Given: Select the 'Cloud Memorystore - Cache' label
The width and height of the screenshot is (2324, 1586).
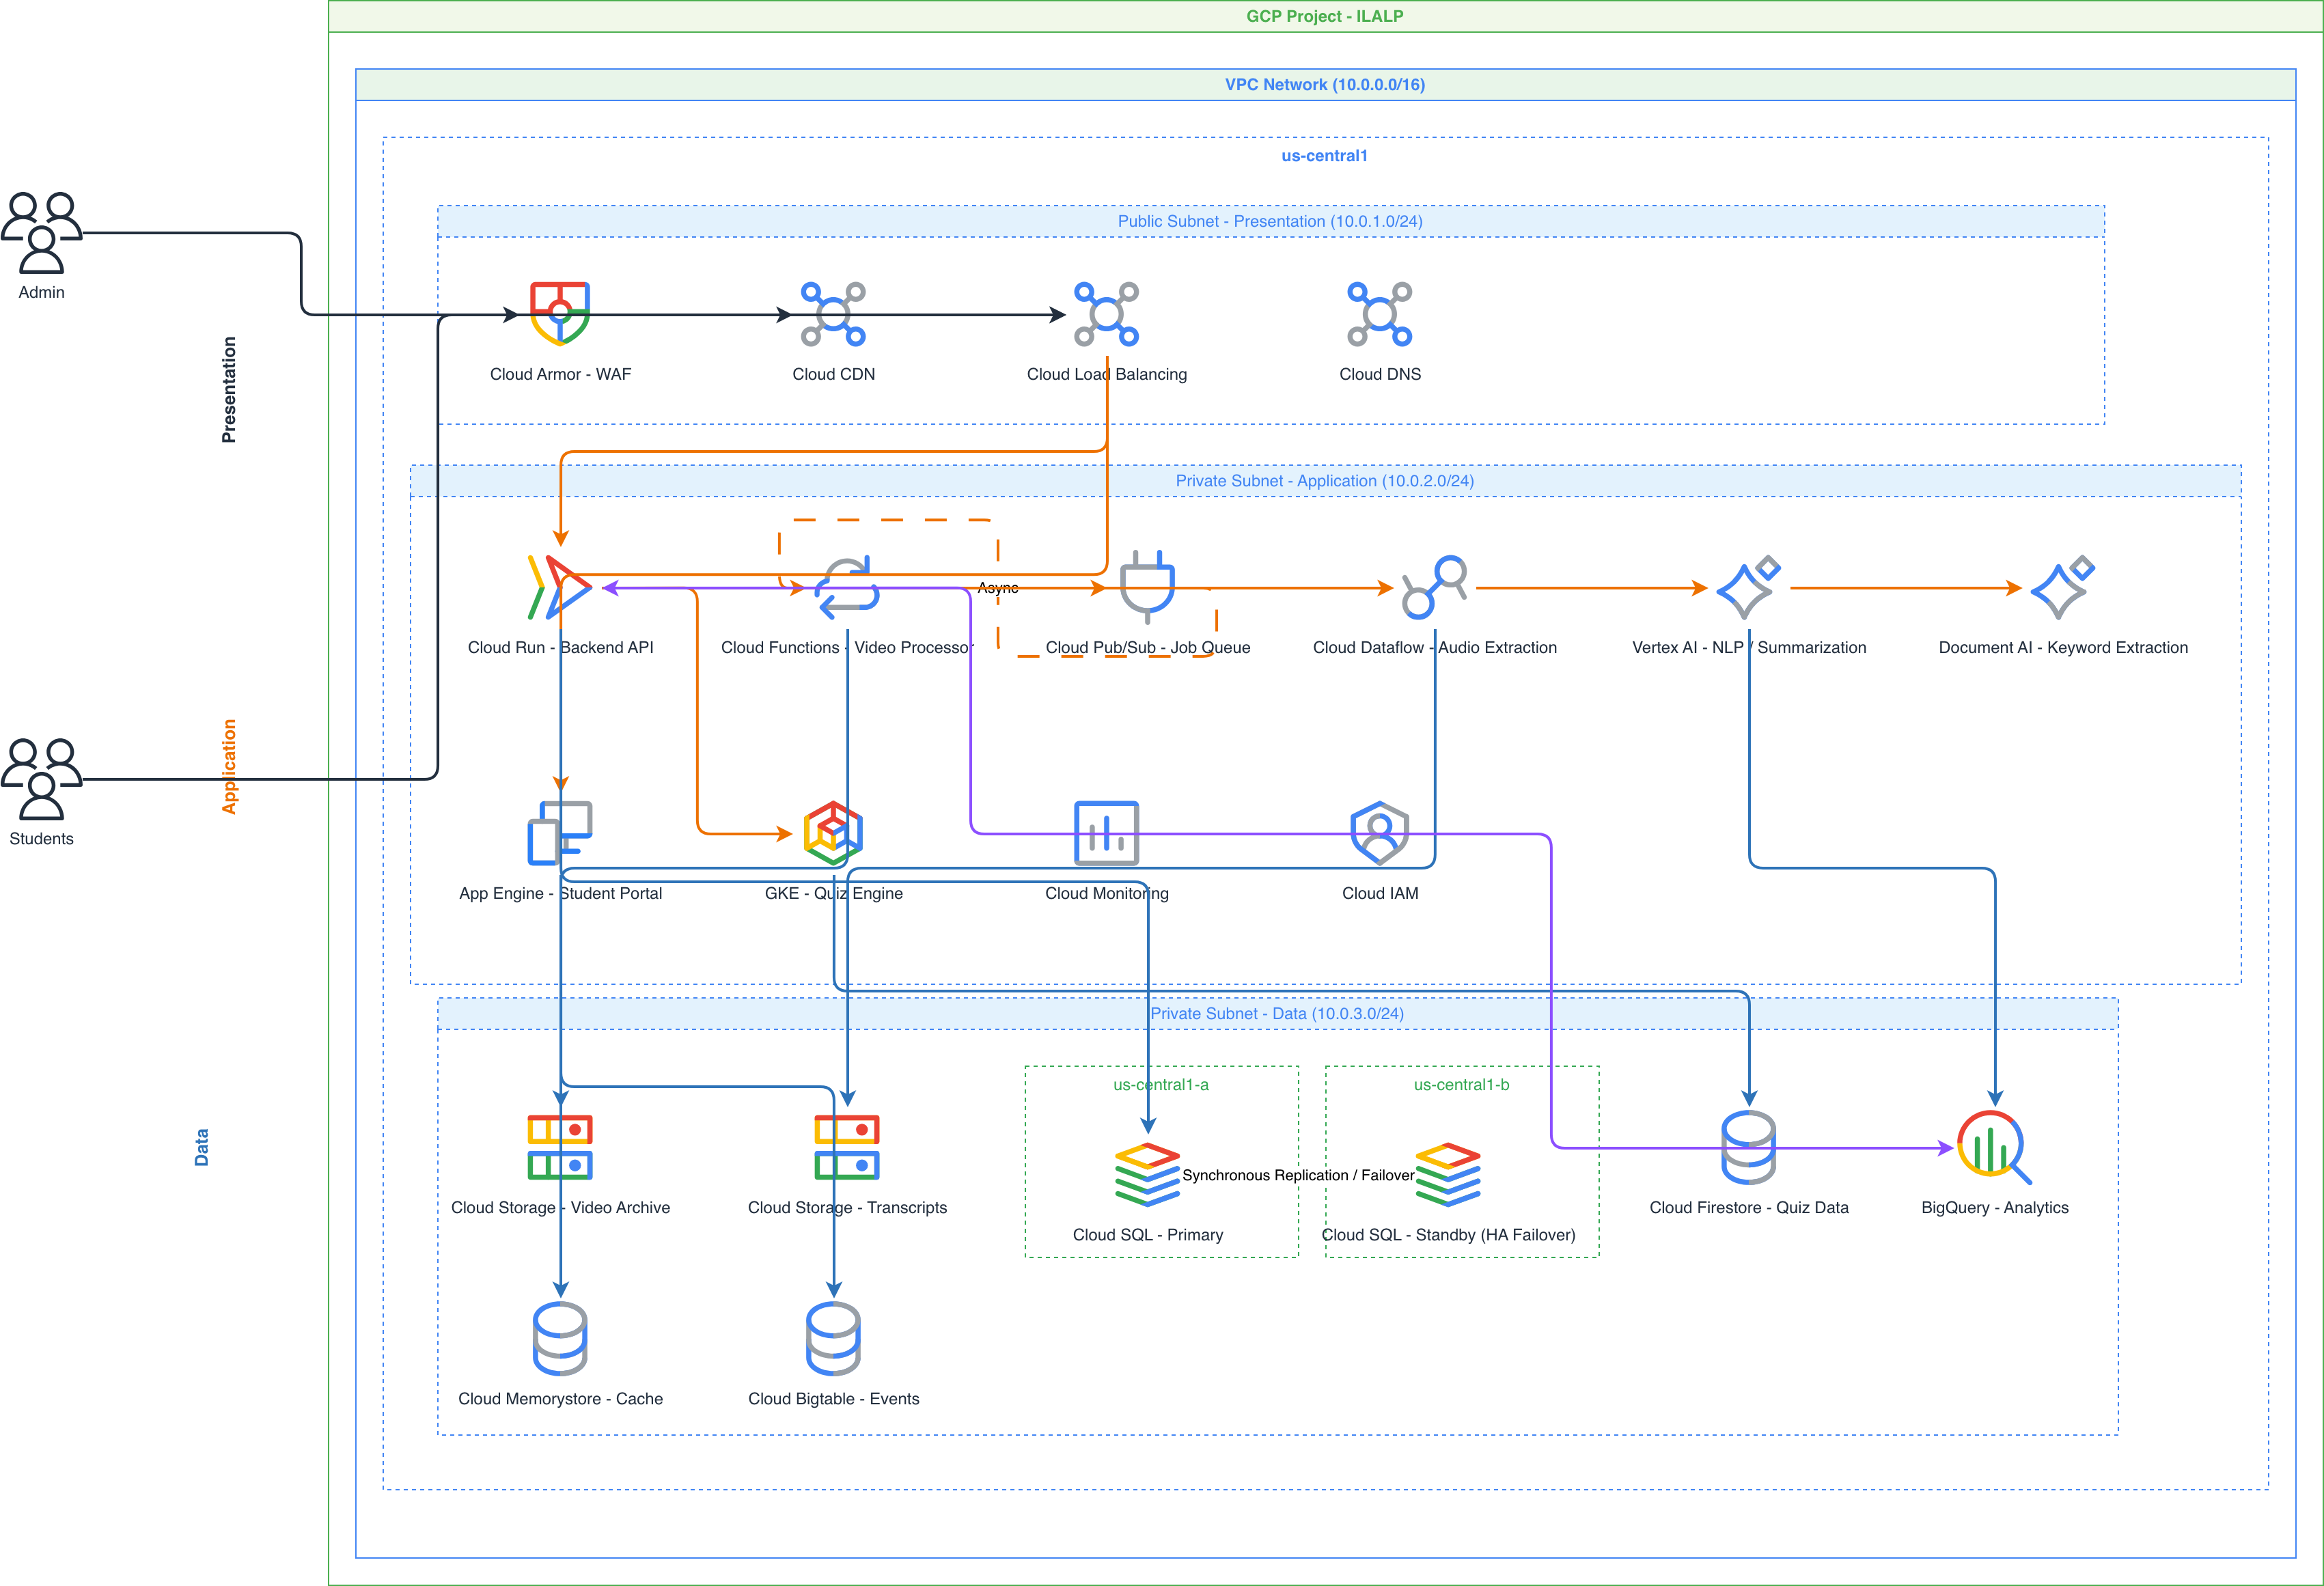Looking at the screenshot, I should (560, 1399).
